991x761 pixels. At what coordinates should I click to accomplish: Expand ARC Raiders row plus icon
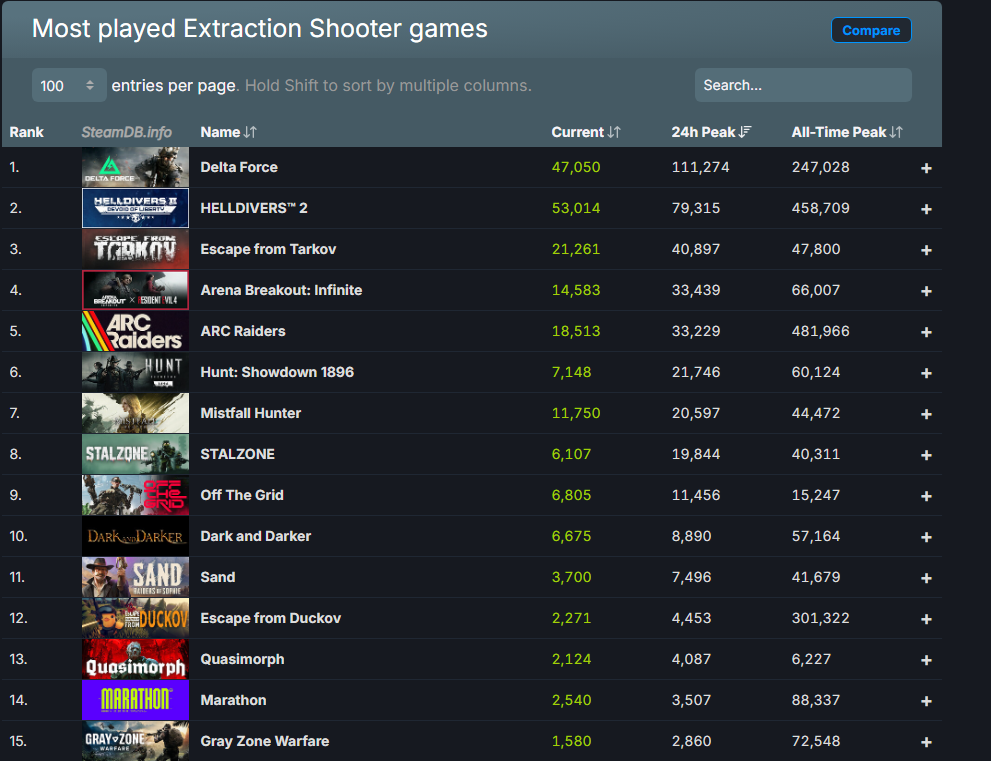926,332
